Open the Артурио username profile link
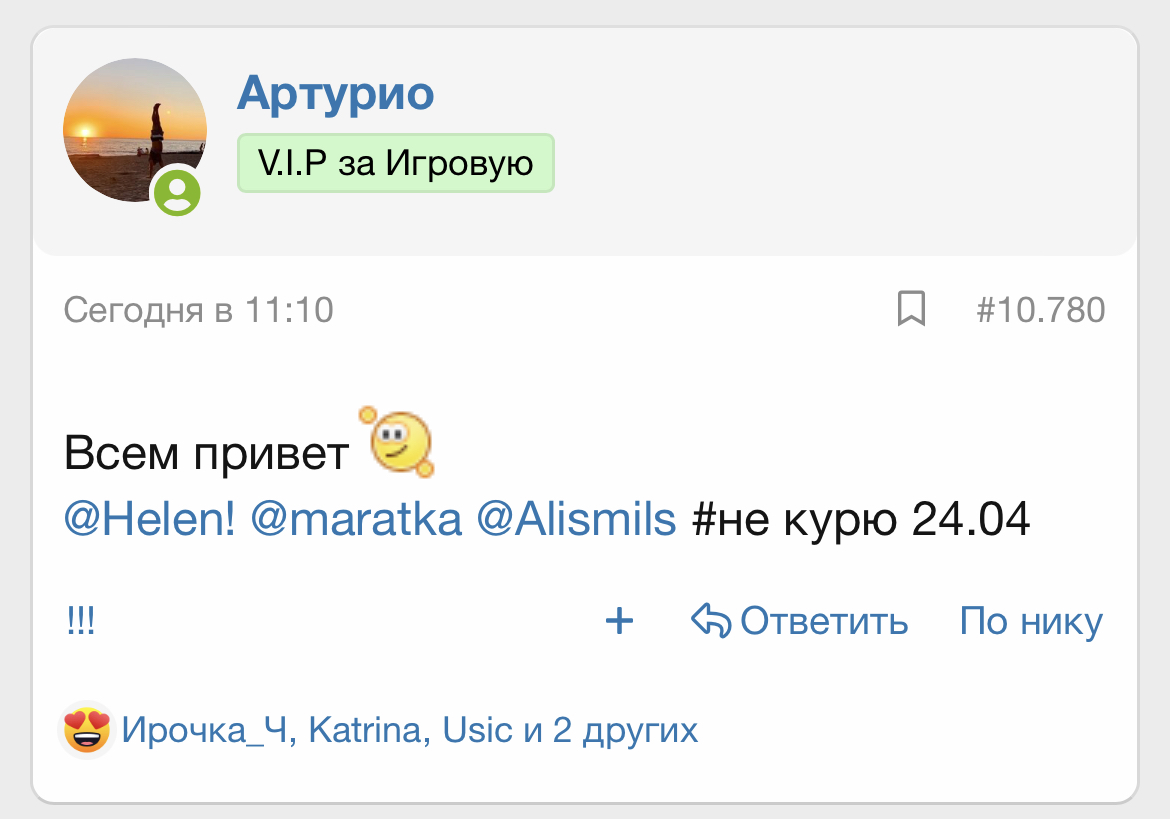The image size is (1170, 819). click(335, 94)
